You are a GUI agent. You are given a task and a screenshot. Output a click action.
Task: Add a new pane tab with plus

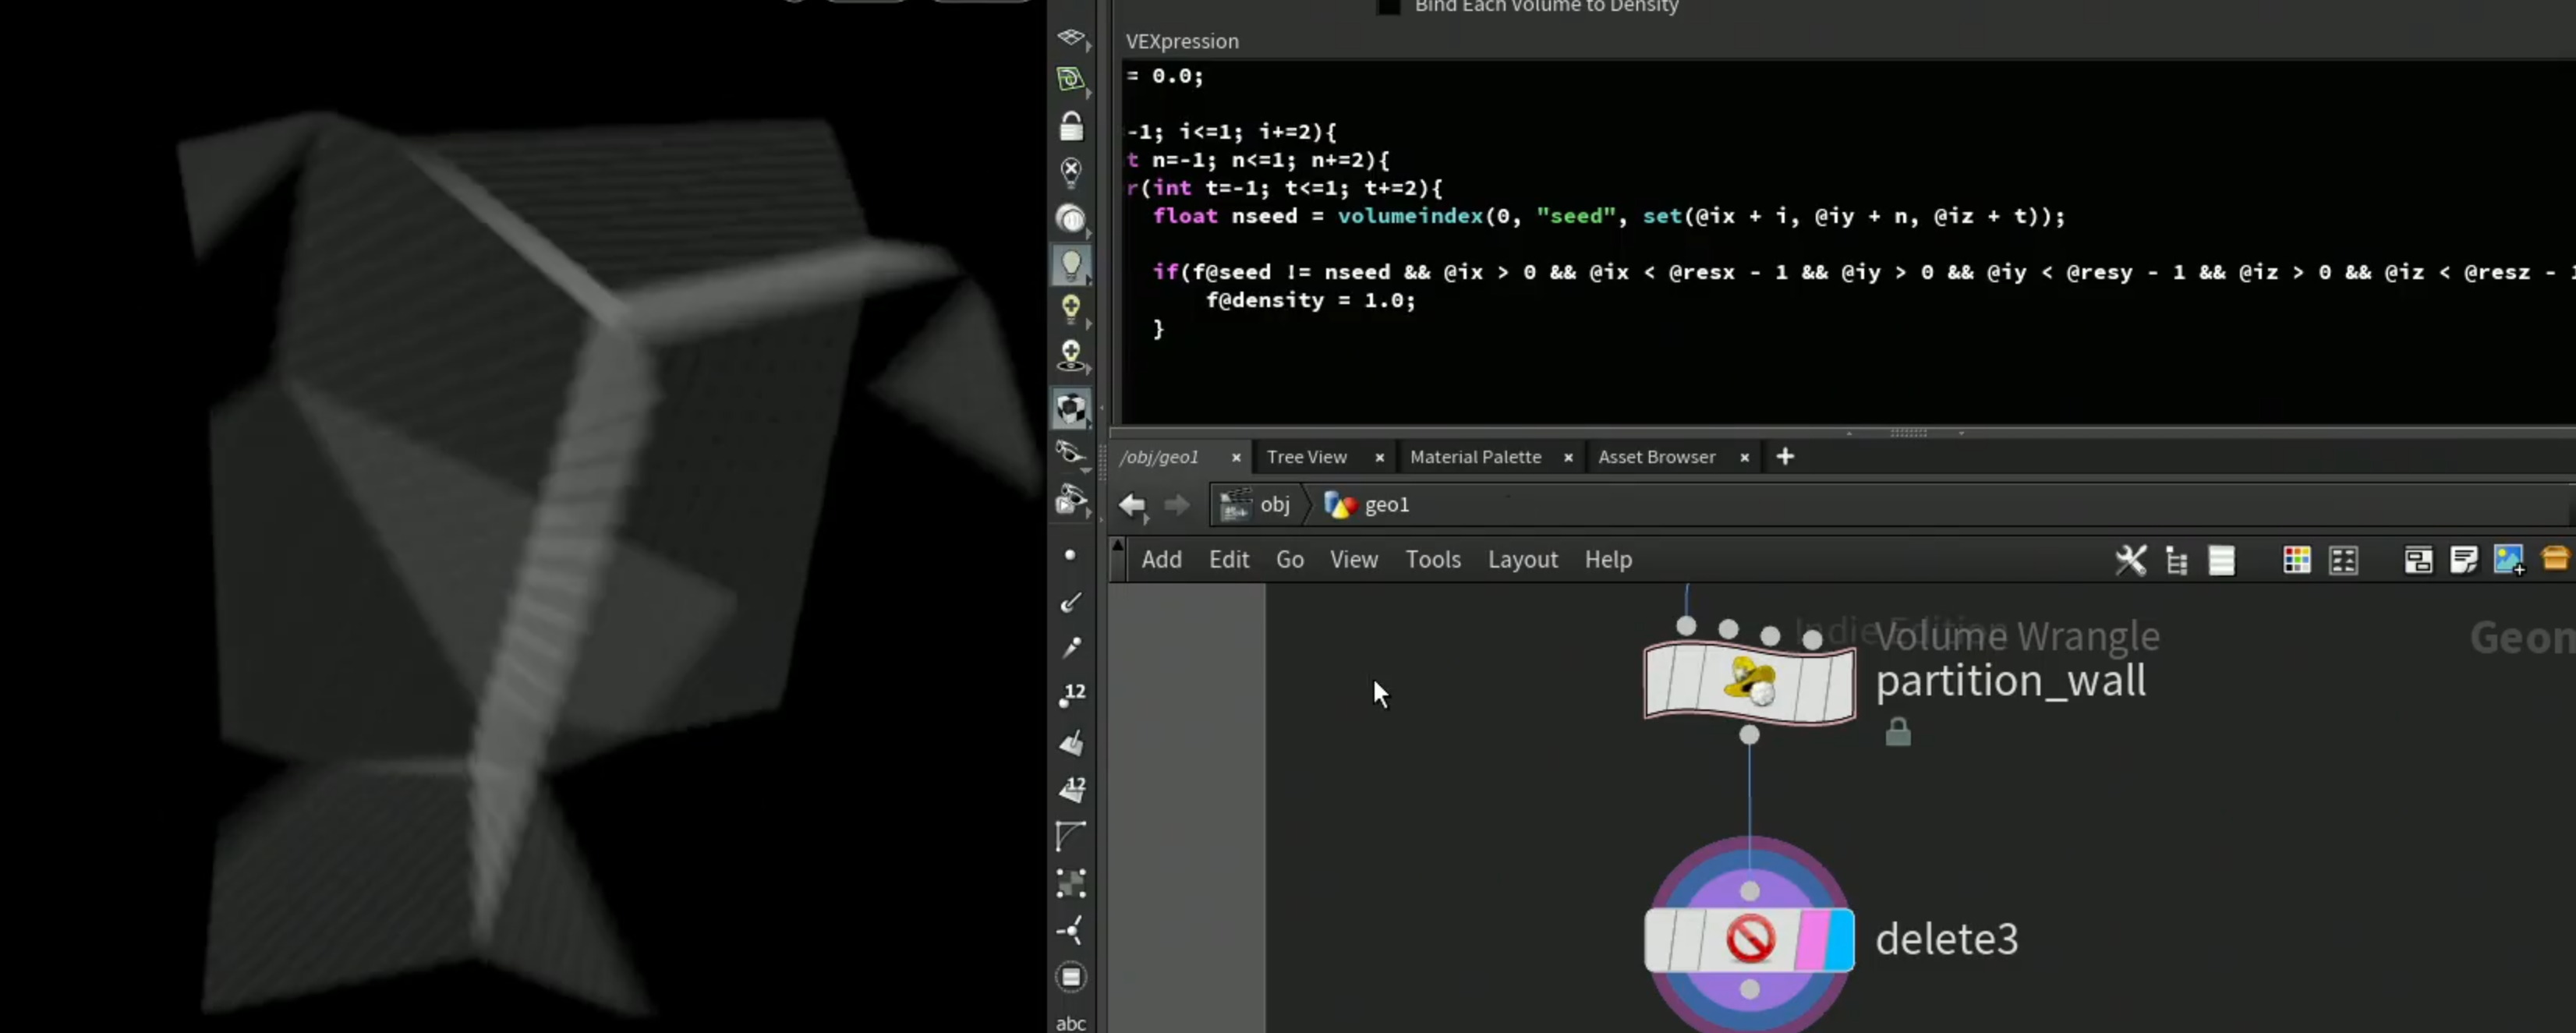point(1785,457)
